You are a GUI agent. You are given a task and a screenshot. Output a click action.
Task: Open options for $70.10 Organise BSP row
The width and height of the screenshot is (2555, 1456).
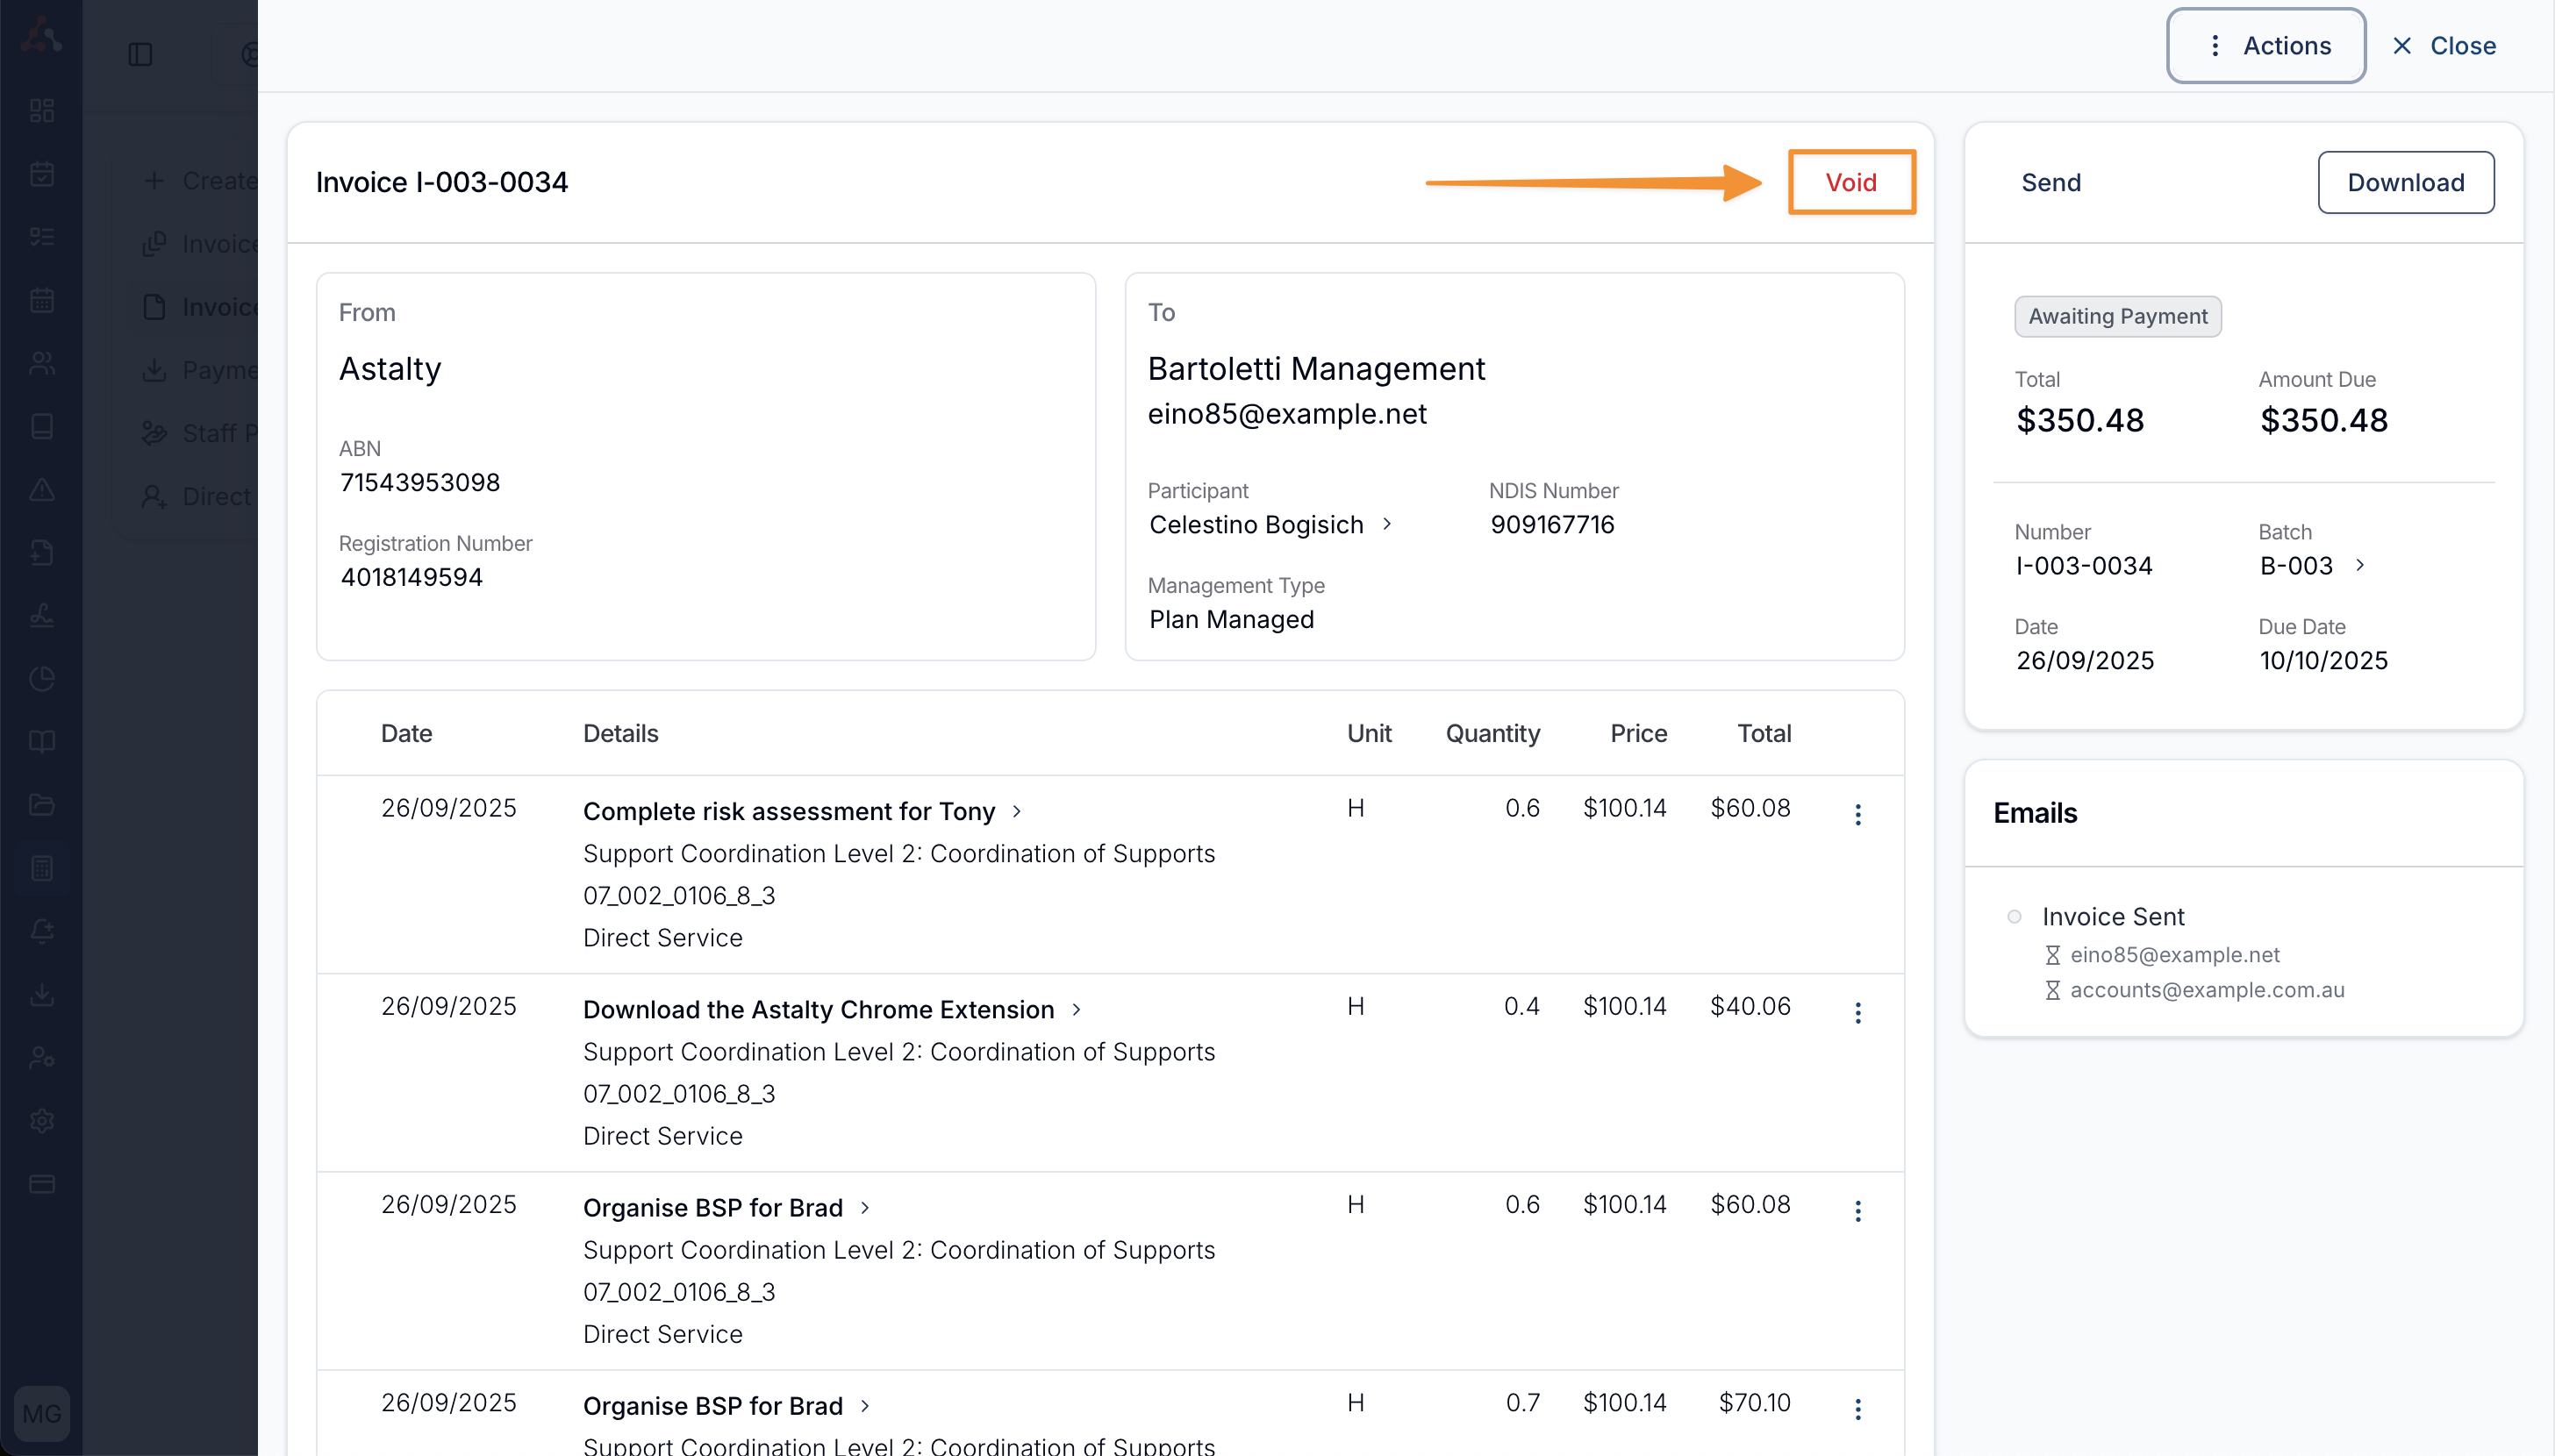pyautogui.click(x=1857, y=1409)
